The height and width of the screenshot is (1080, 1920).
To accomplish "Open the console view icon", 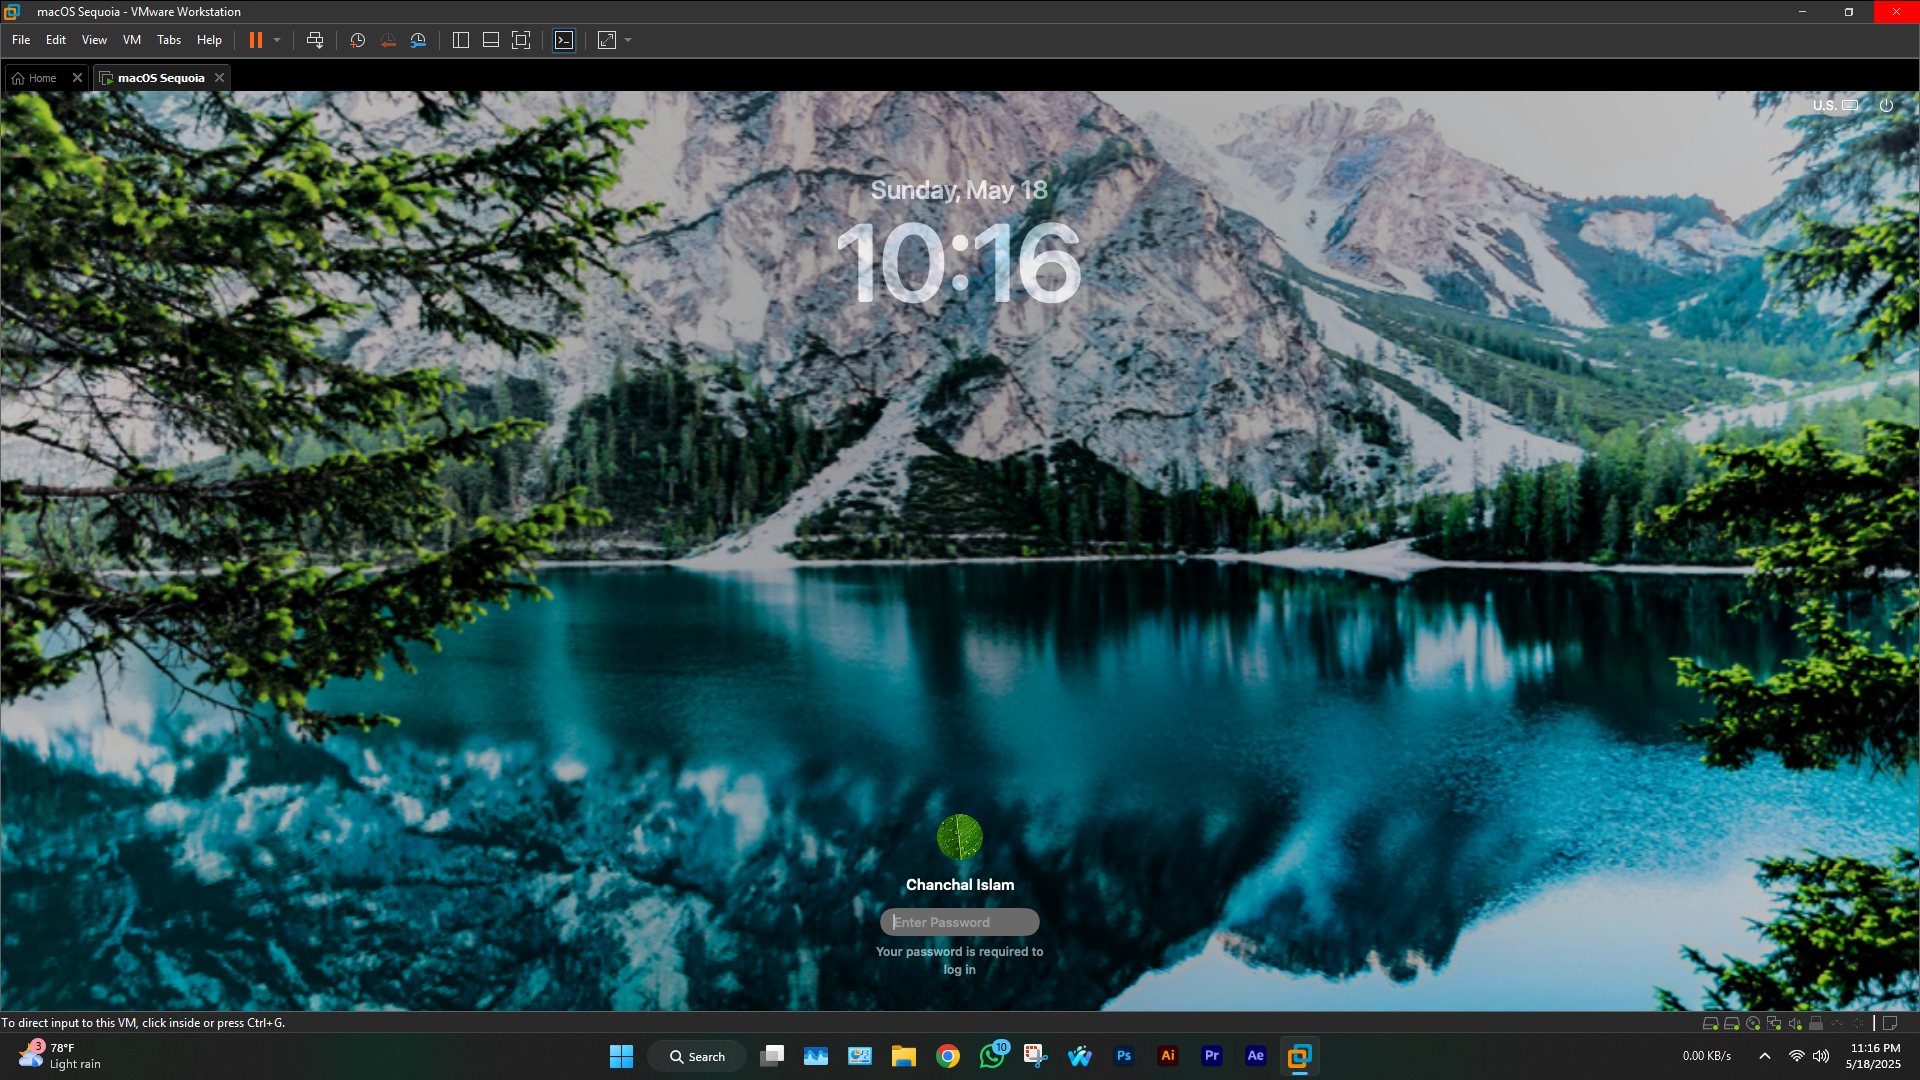I will 564,40.
